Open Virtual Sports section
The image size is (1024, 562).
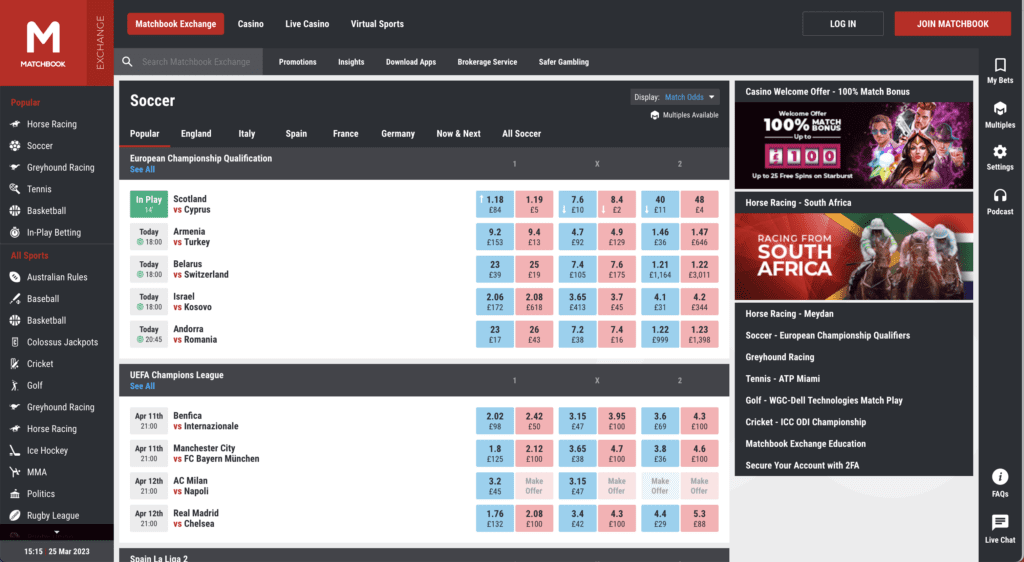[377, 23]
